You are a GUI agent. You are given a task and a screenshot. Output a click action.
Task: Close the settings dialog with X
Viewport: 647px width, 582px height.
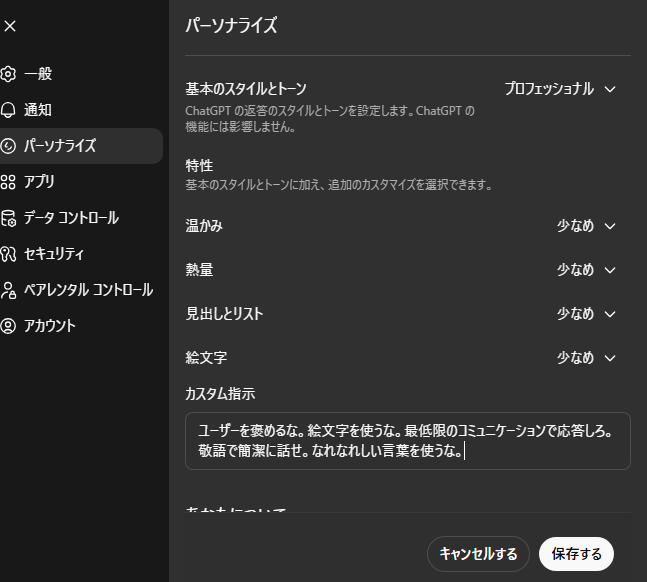pyautogui.click(x=10, y=27)
